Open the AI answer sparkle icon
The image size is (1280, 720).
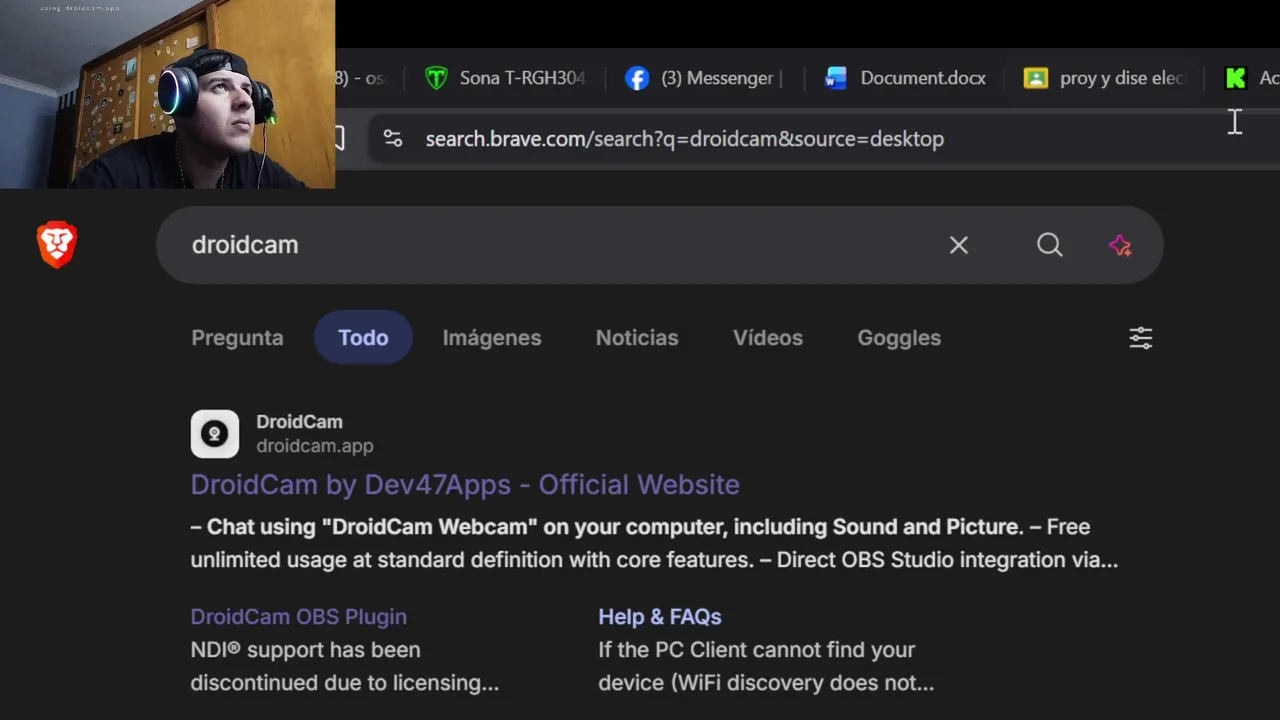click(x=1120, y=245)
